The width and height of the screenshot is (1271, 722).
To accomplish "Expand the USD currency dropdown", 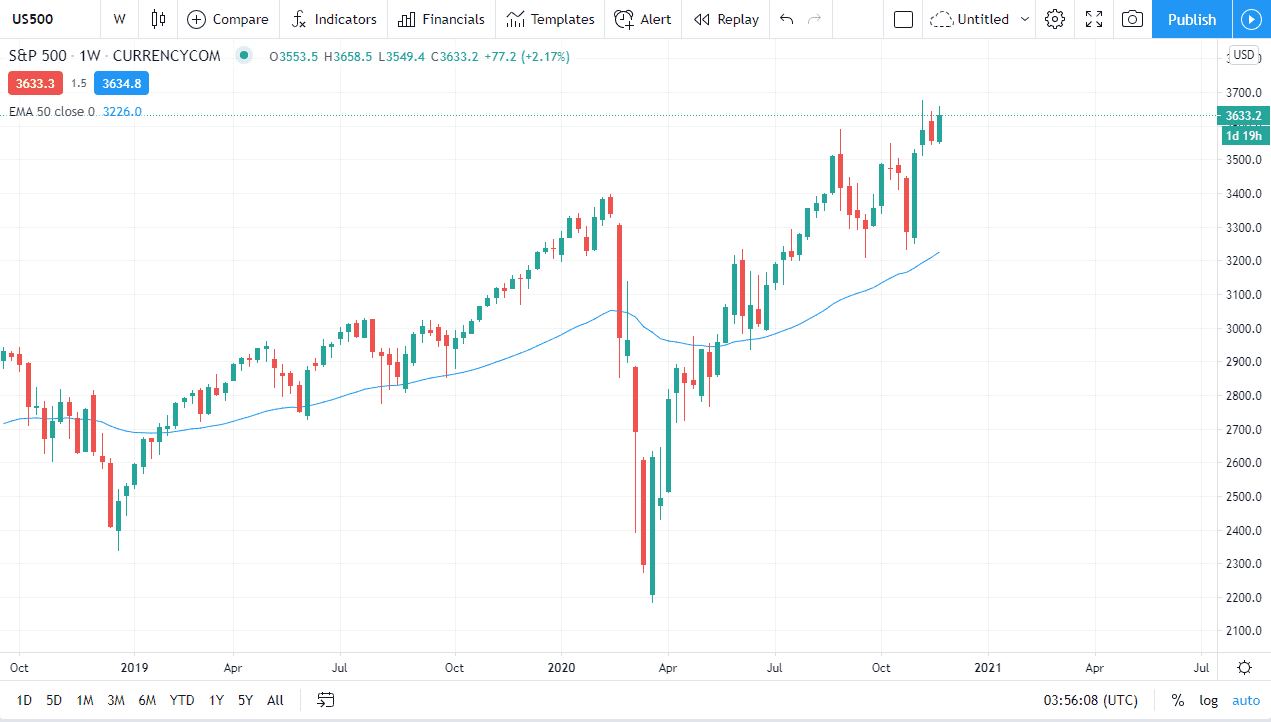I will (x=1244, y=56).
